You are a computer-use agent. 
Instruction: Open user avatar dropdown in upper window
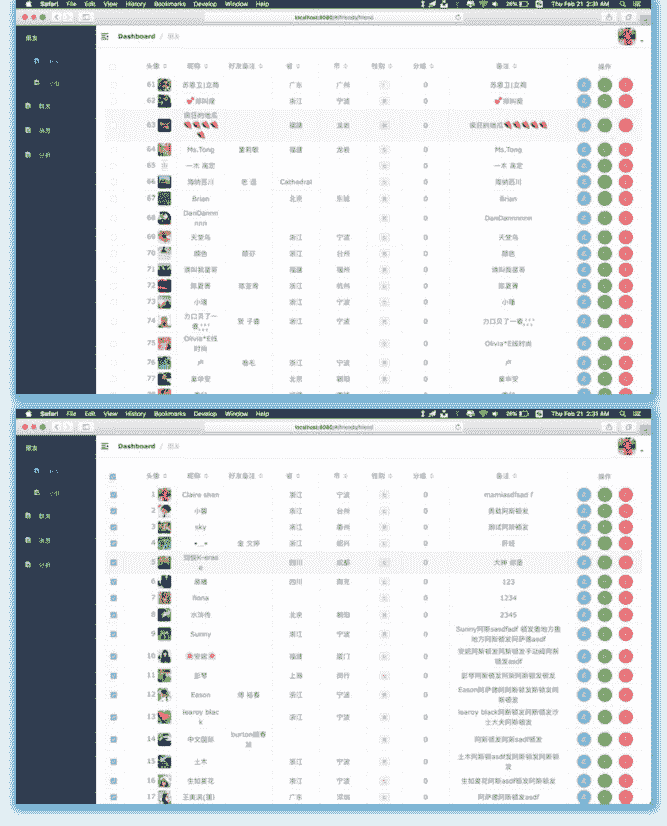point(629,37)
